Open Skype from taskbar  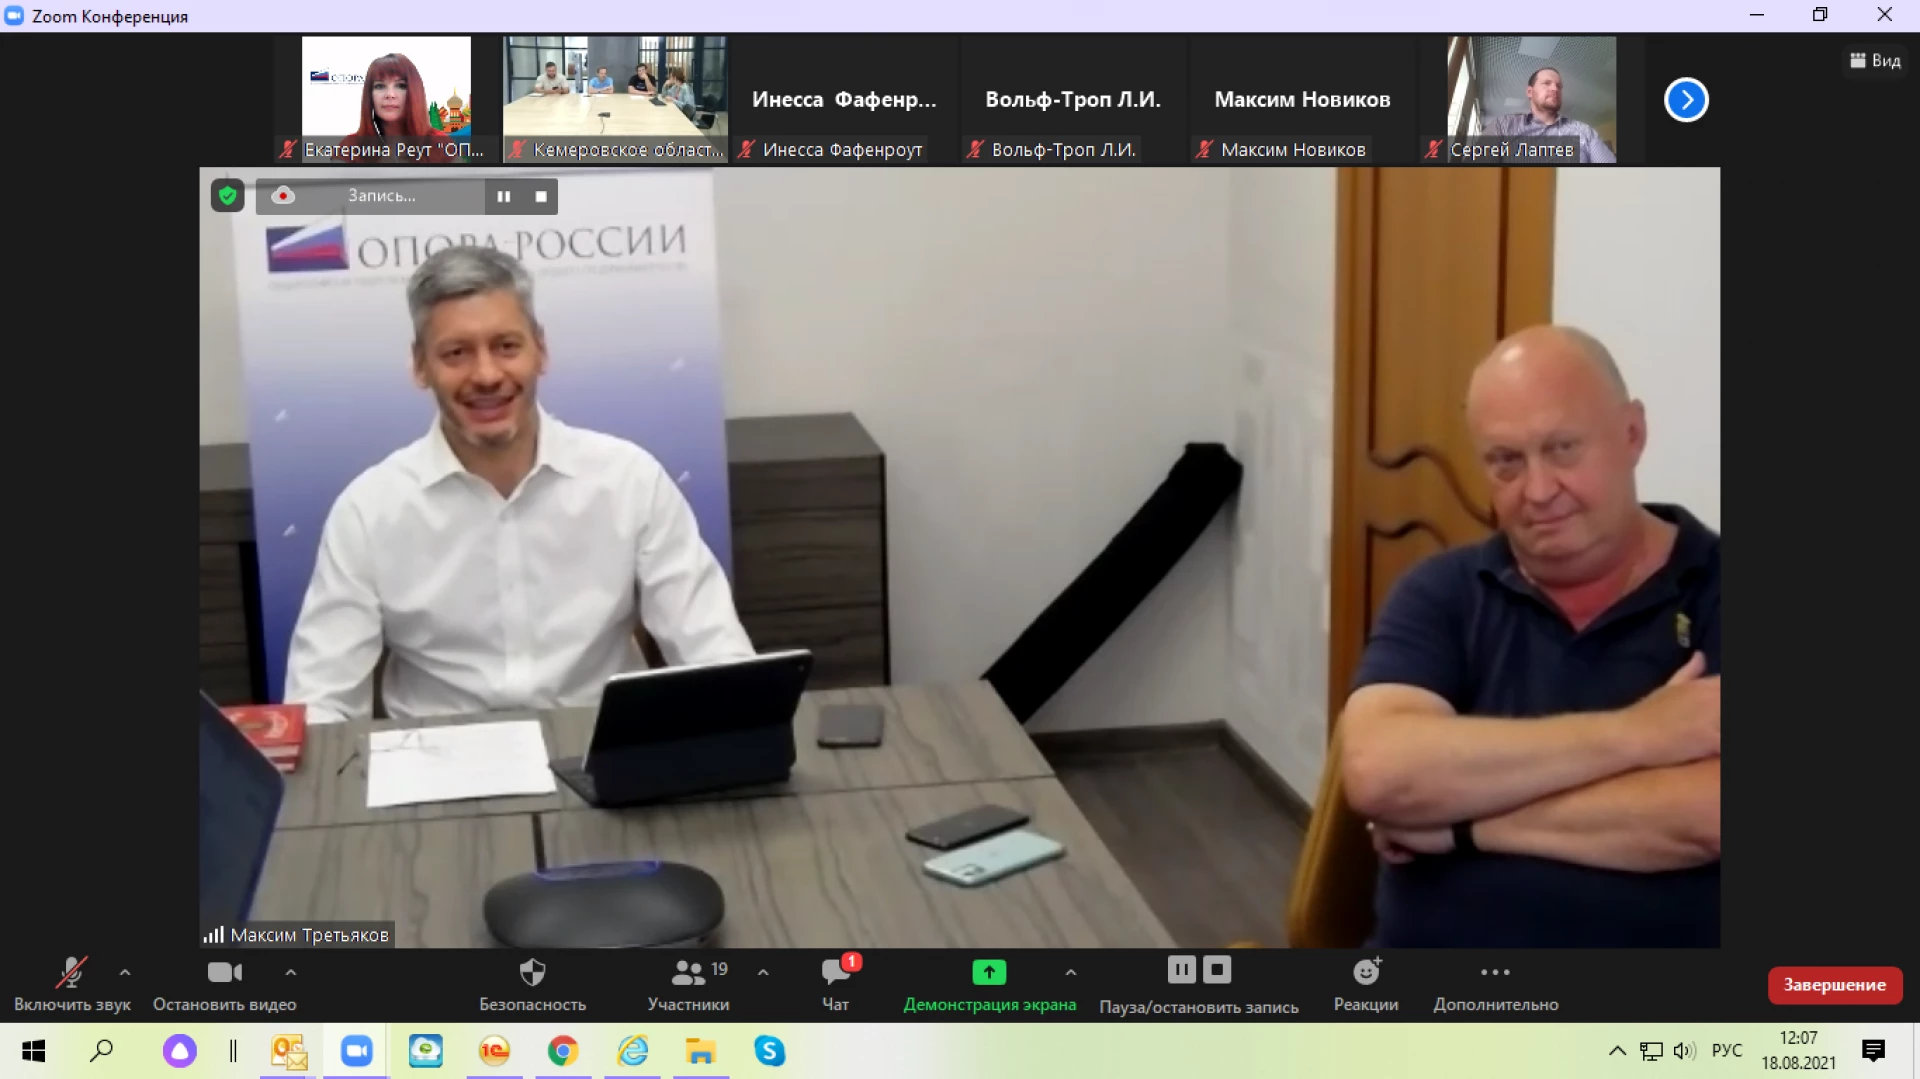[x=769, y=1051]
